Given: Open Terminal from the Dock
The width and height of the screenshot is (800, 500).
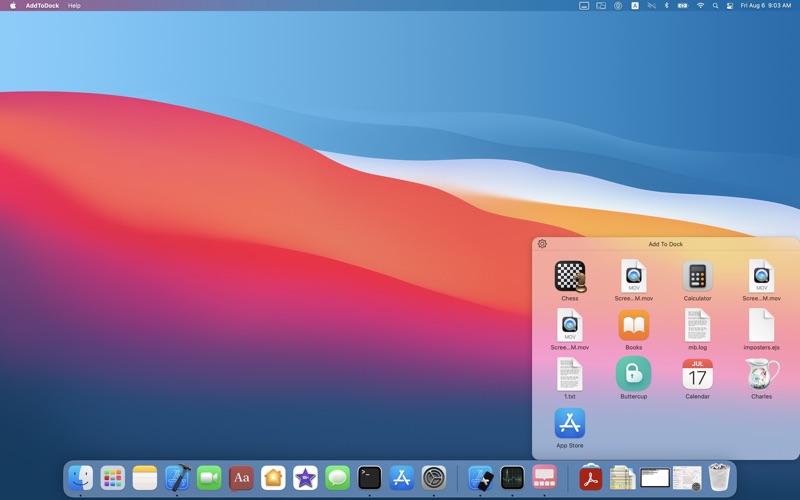Looking at the screenshot, I should coord(370,478).
